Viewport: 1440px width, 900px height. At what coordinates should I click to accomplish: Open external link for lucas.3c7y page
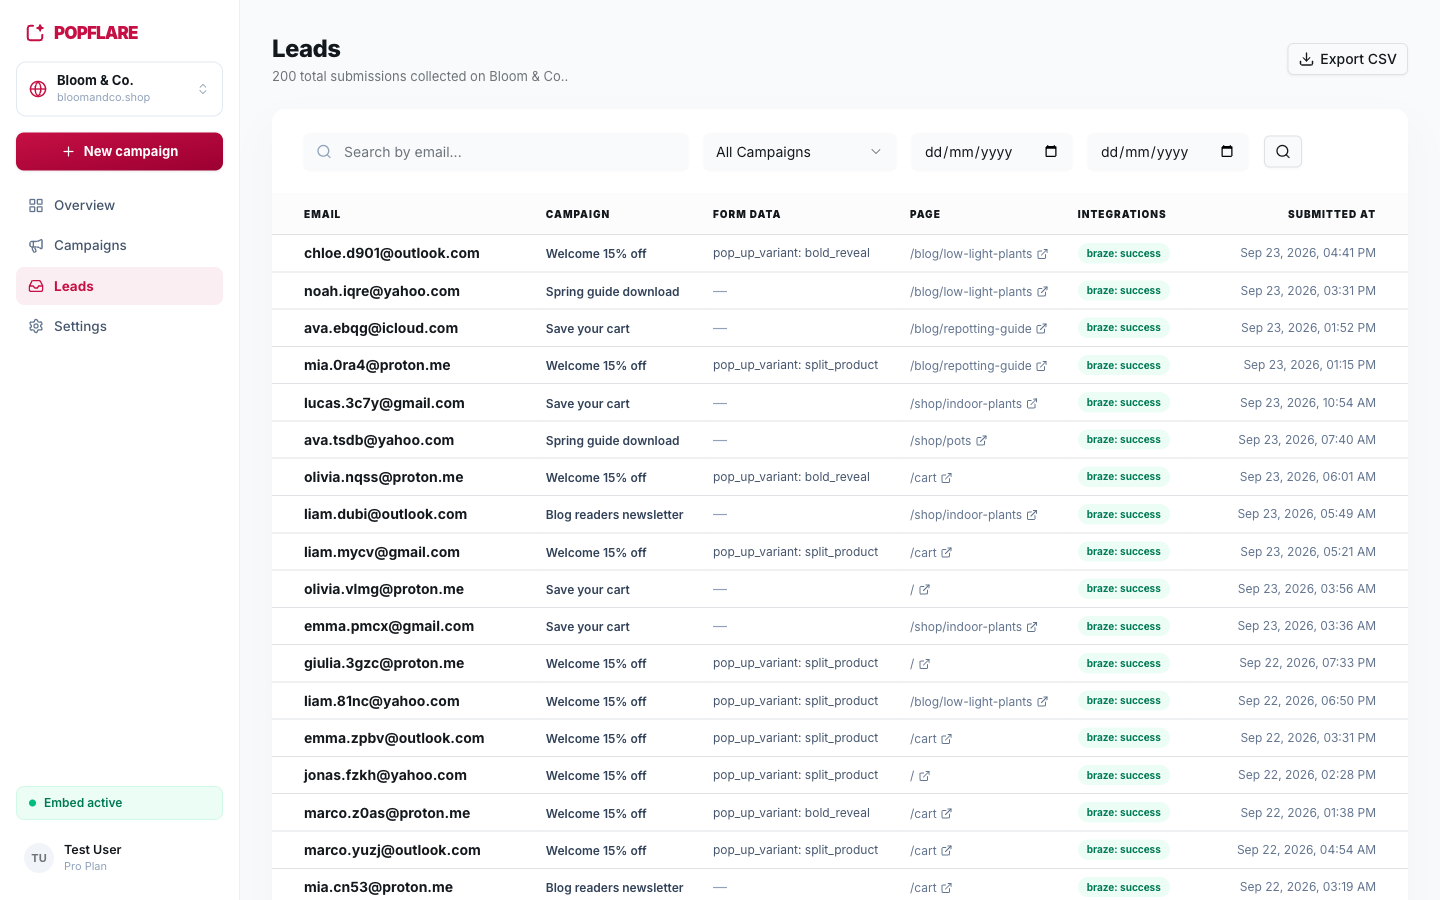tap(1032, 404)
